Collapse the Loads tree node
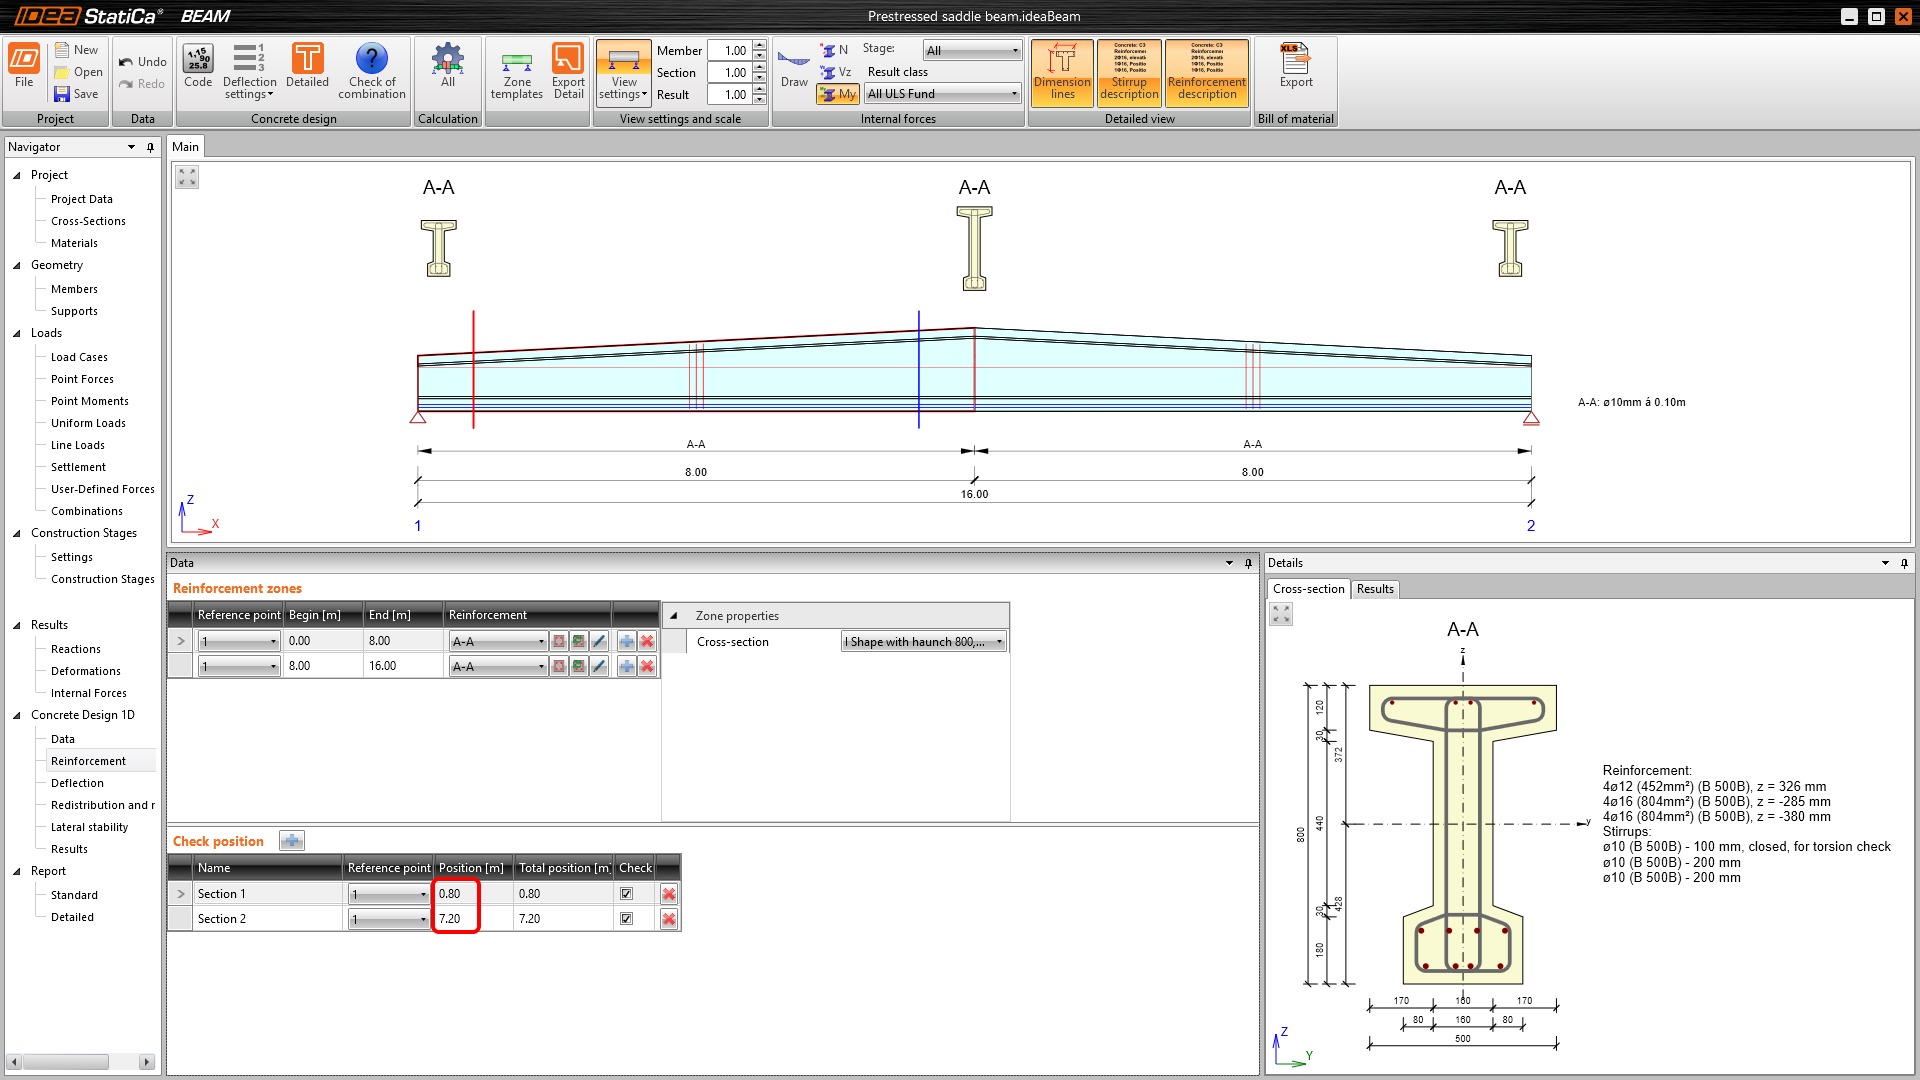Screen dimensions: 1920x1080 [x=17, y=333]
